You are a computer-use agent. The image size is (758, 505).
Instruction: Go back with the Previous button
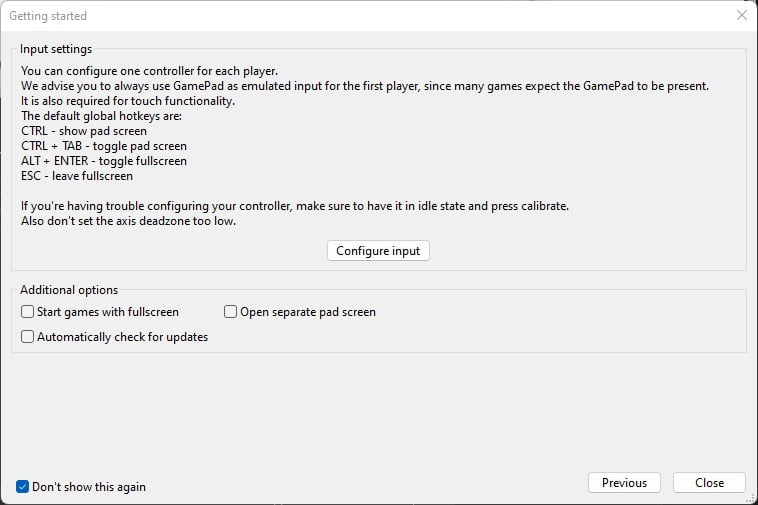pos(624,483)
